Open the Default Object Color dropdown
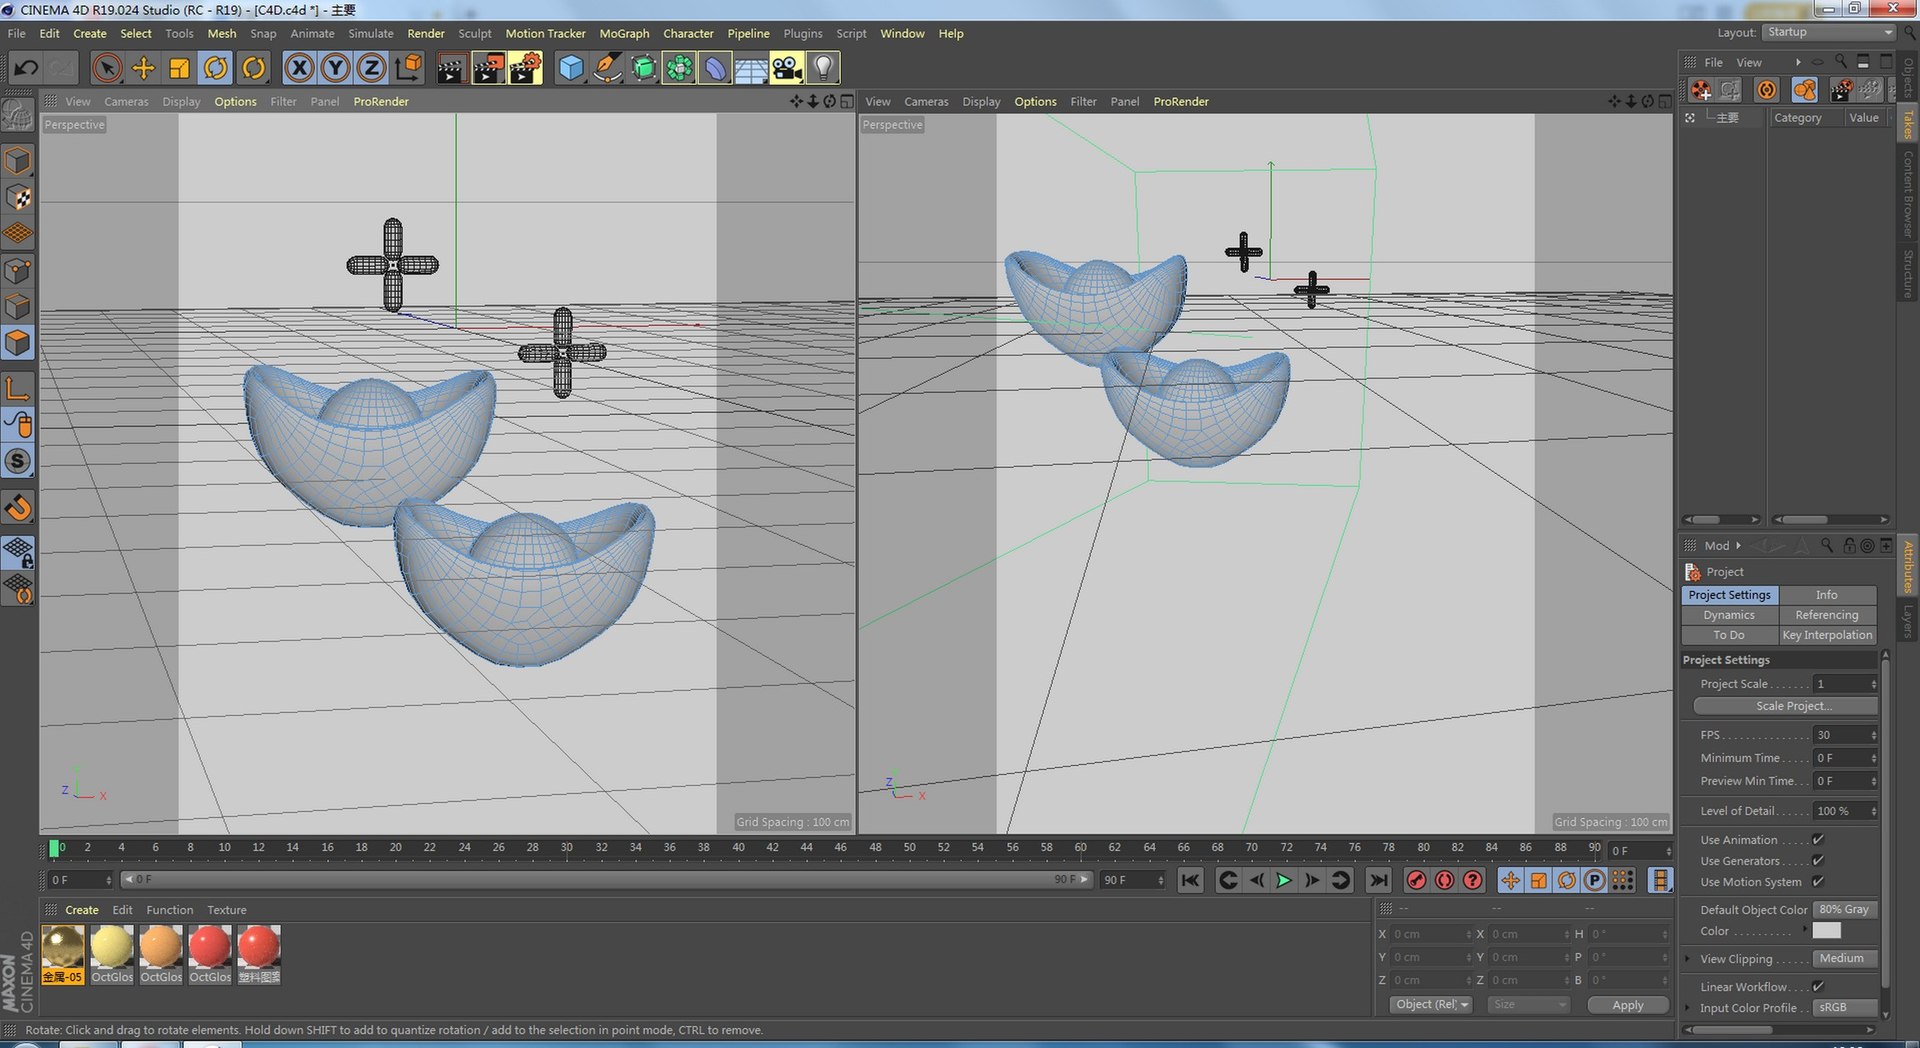1920x1048 pixels. 1844,910
